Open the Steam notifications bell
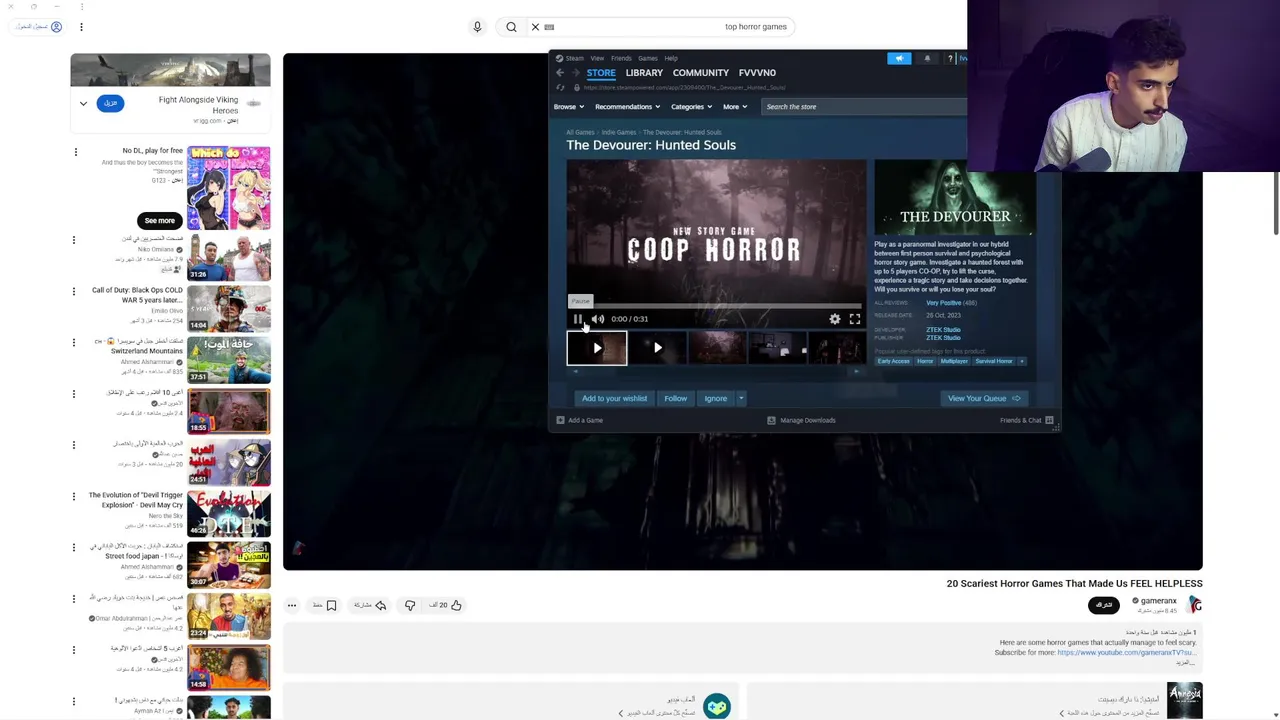 [927, 58]
